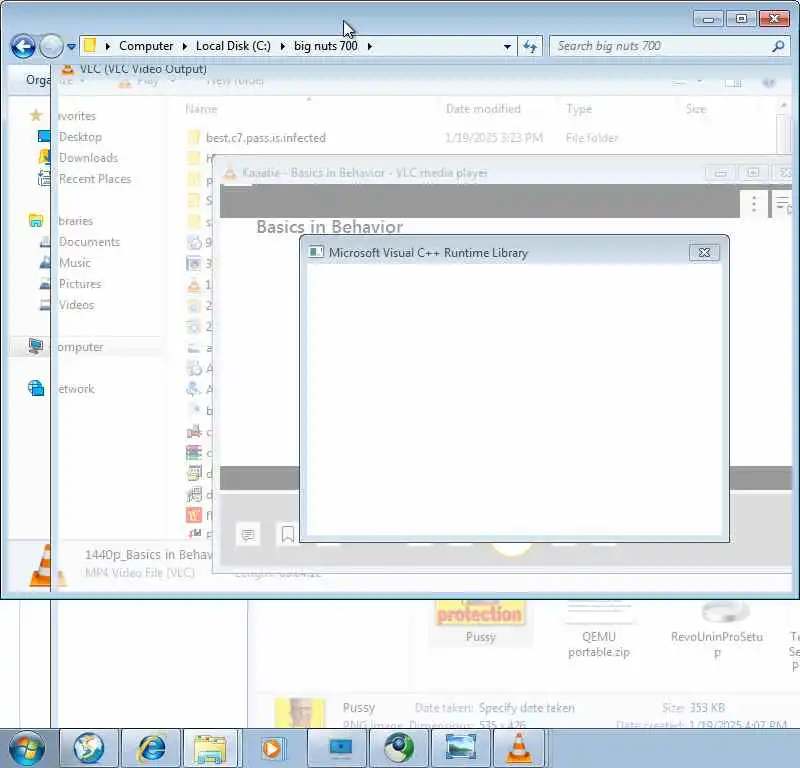Click the subtitles speech-bubble icon in VLC
The width and height of the screenshot is (800, 768).
(248, 534)
